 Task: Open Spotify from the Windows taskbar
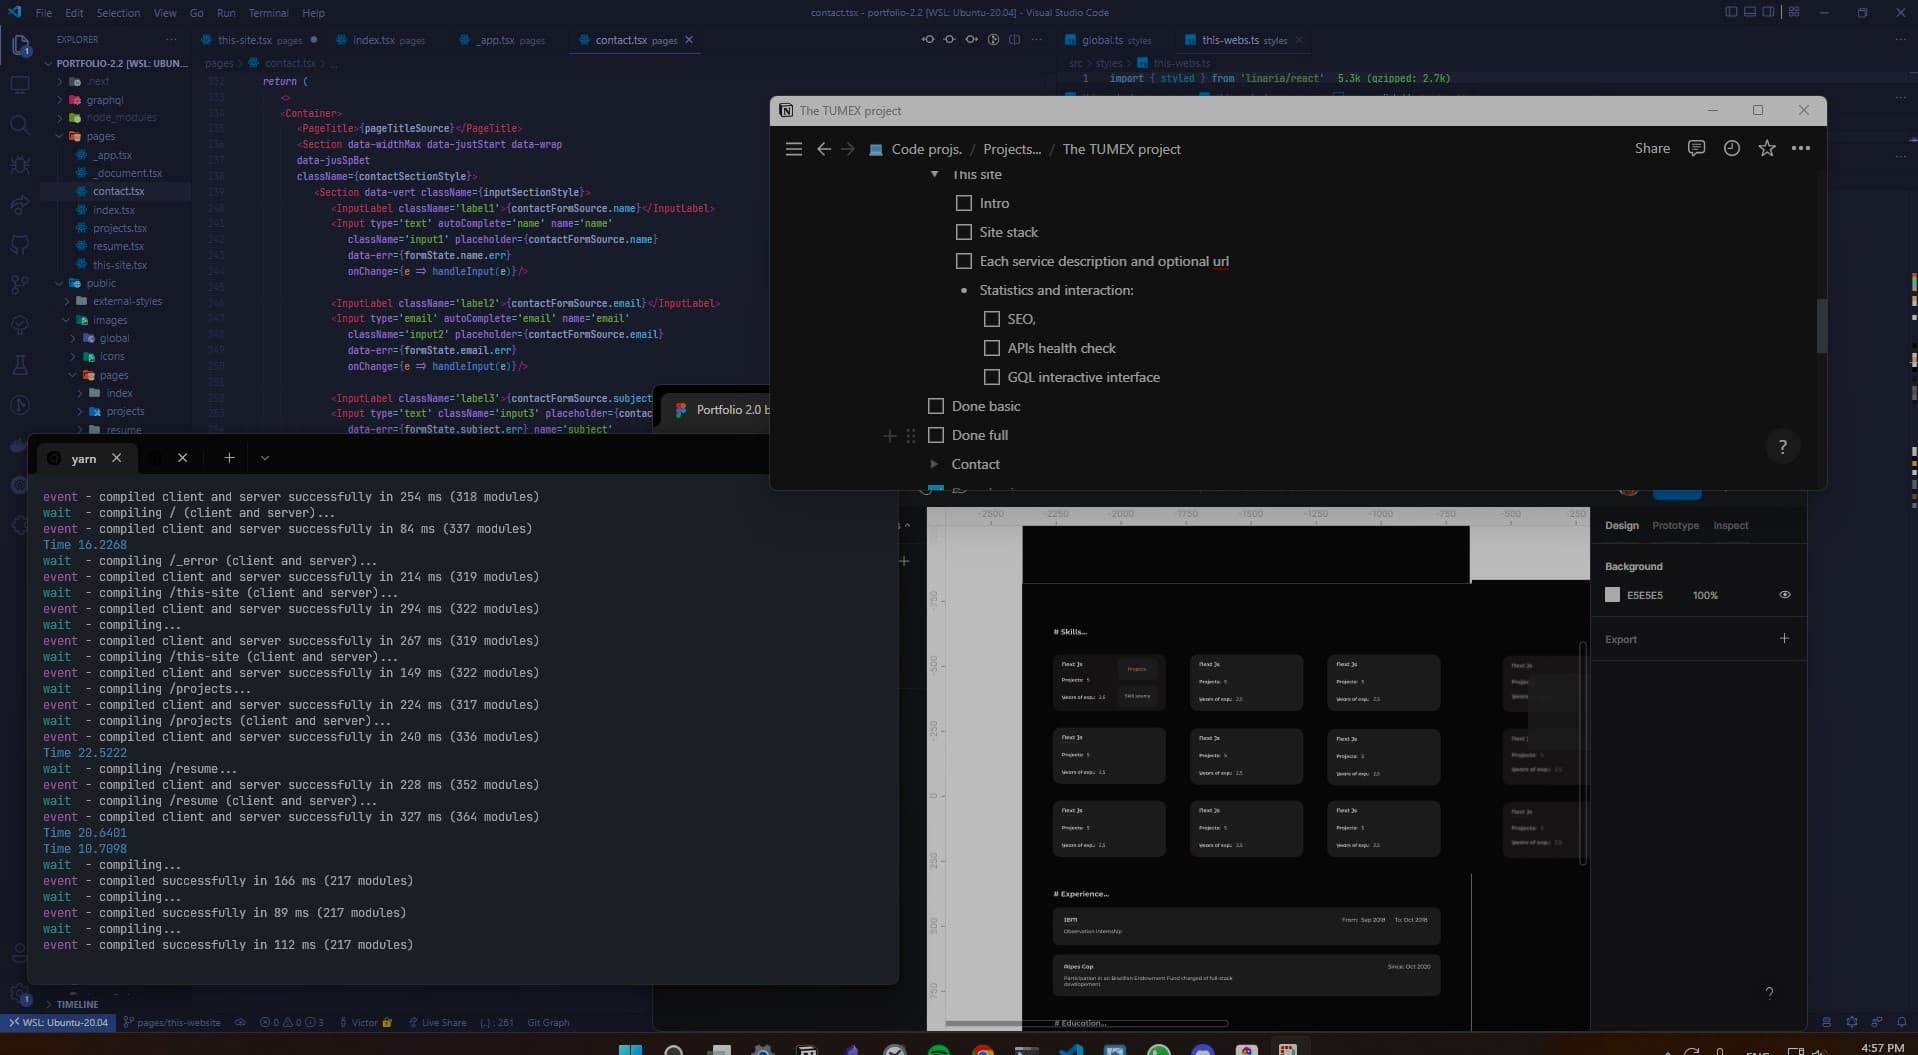(938, 1049)
